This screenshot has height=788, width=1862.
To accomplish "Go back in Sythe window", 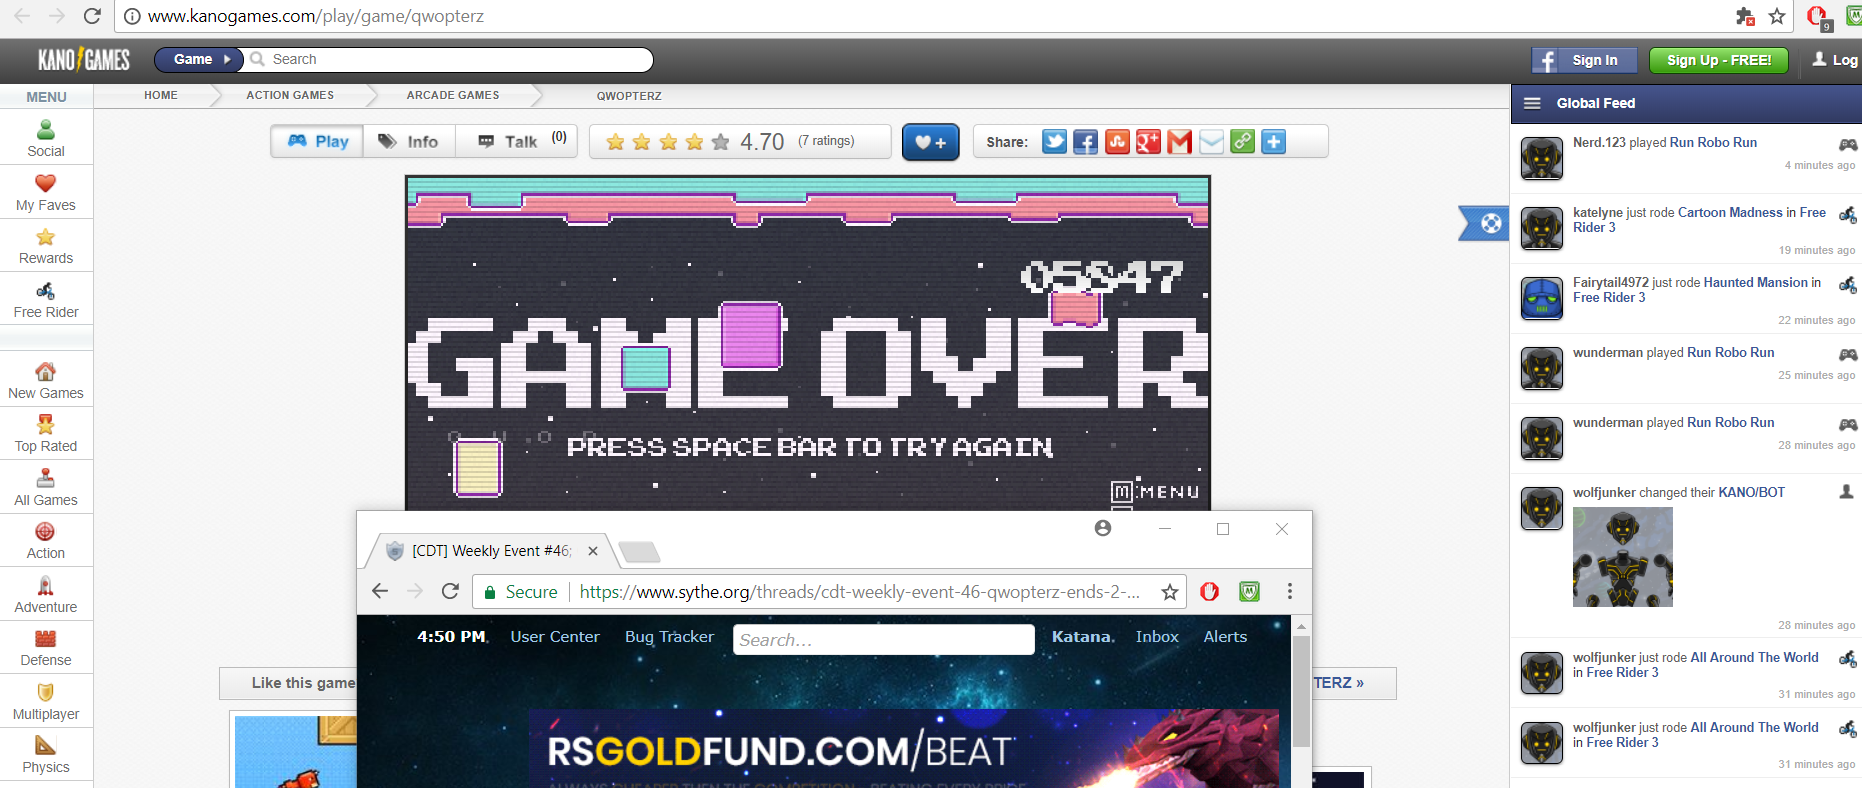I will coord(380,591).
